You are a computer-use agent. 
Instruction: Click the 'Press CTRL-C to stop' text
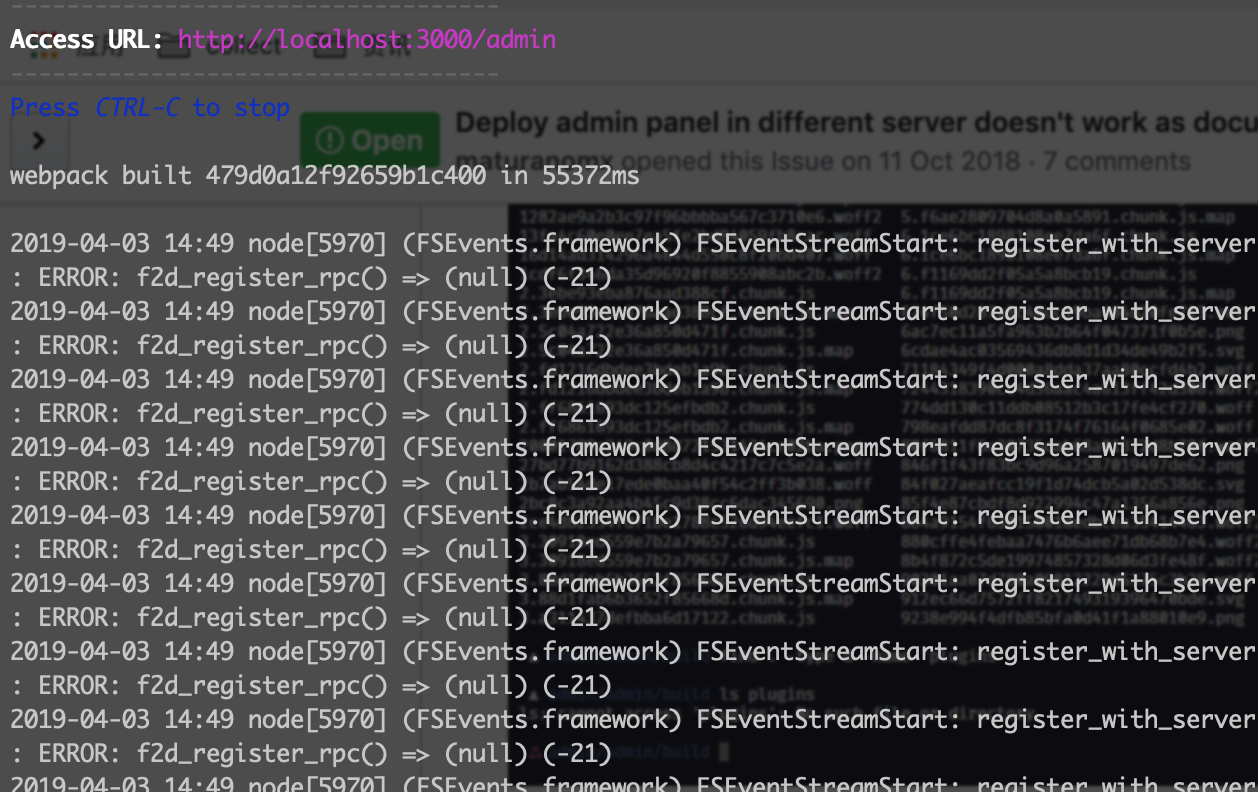(150, 107)
